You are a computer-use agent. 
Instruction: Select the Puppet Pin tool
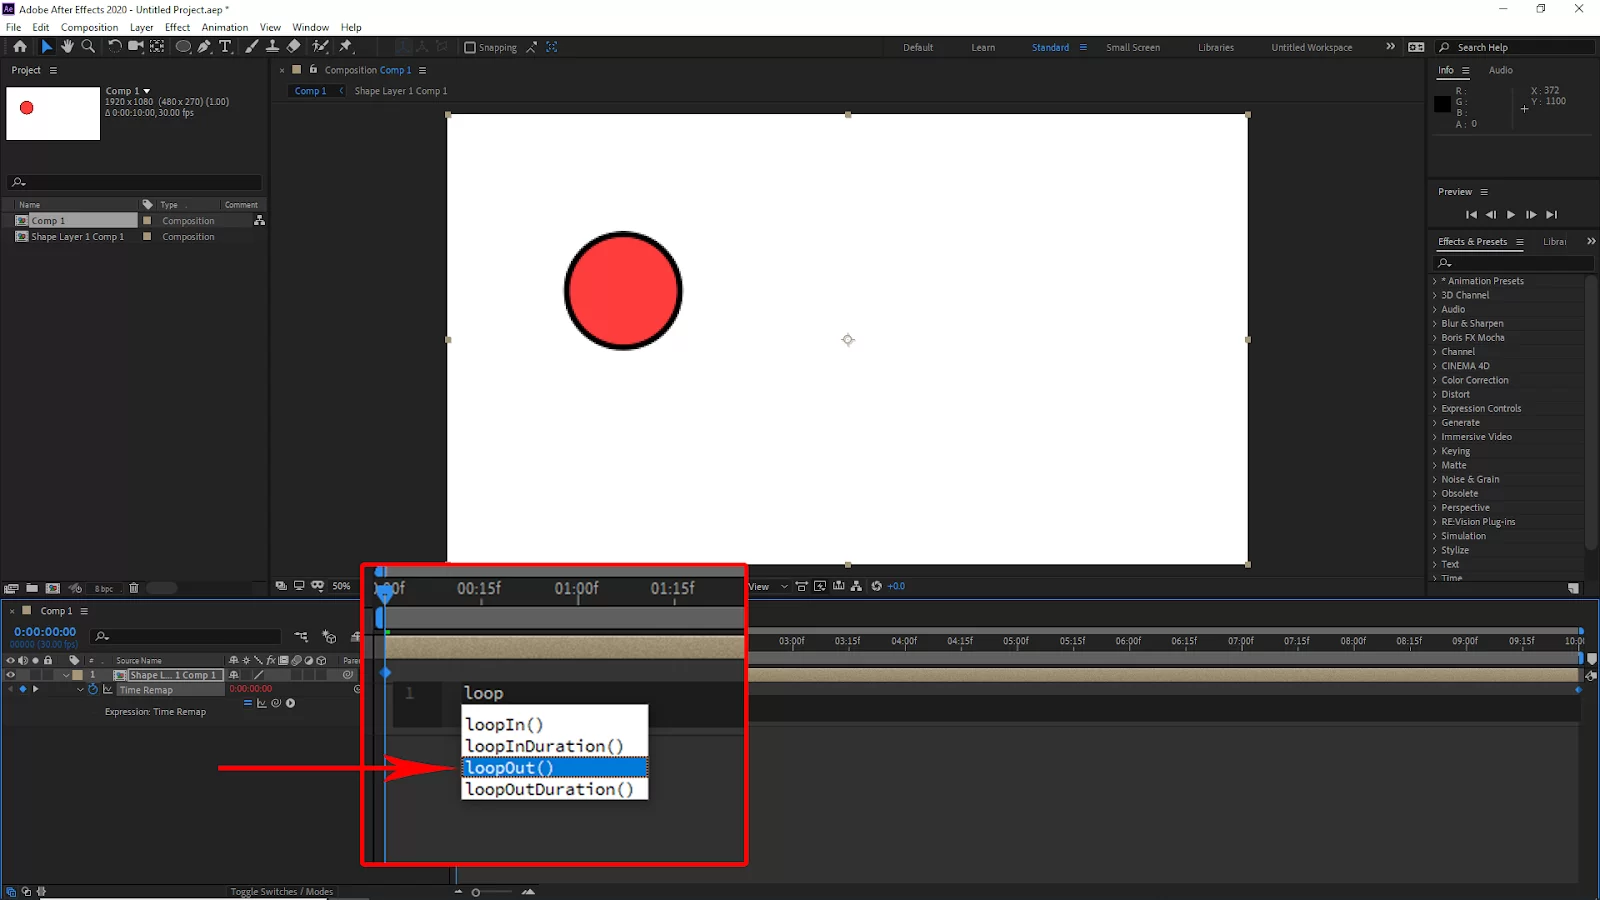[346, 47]
